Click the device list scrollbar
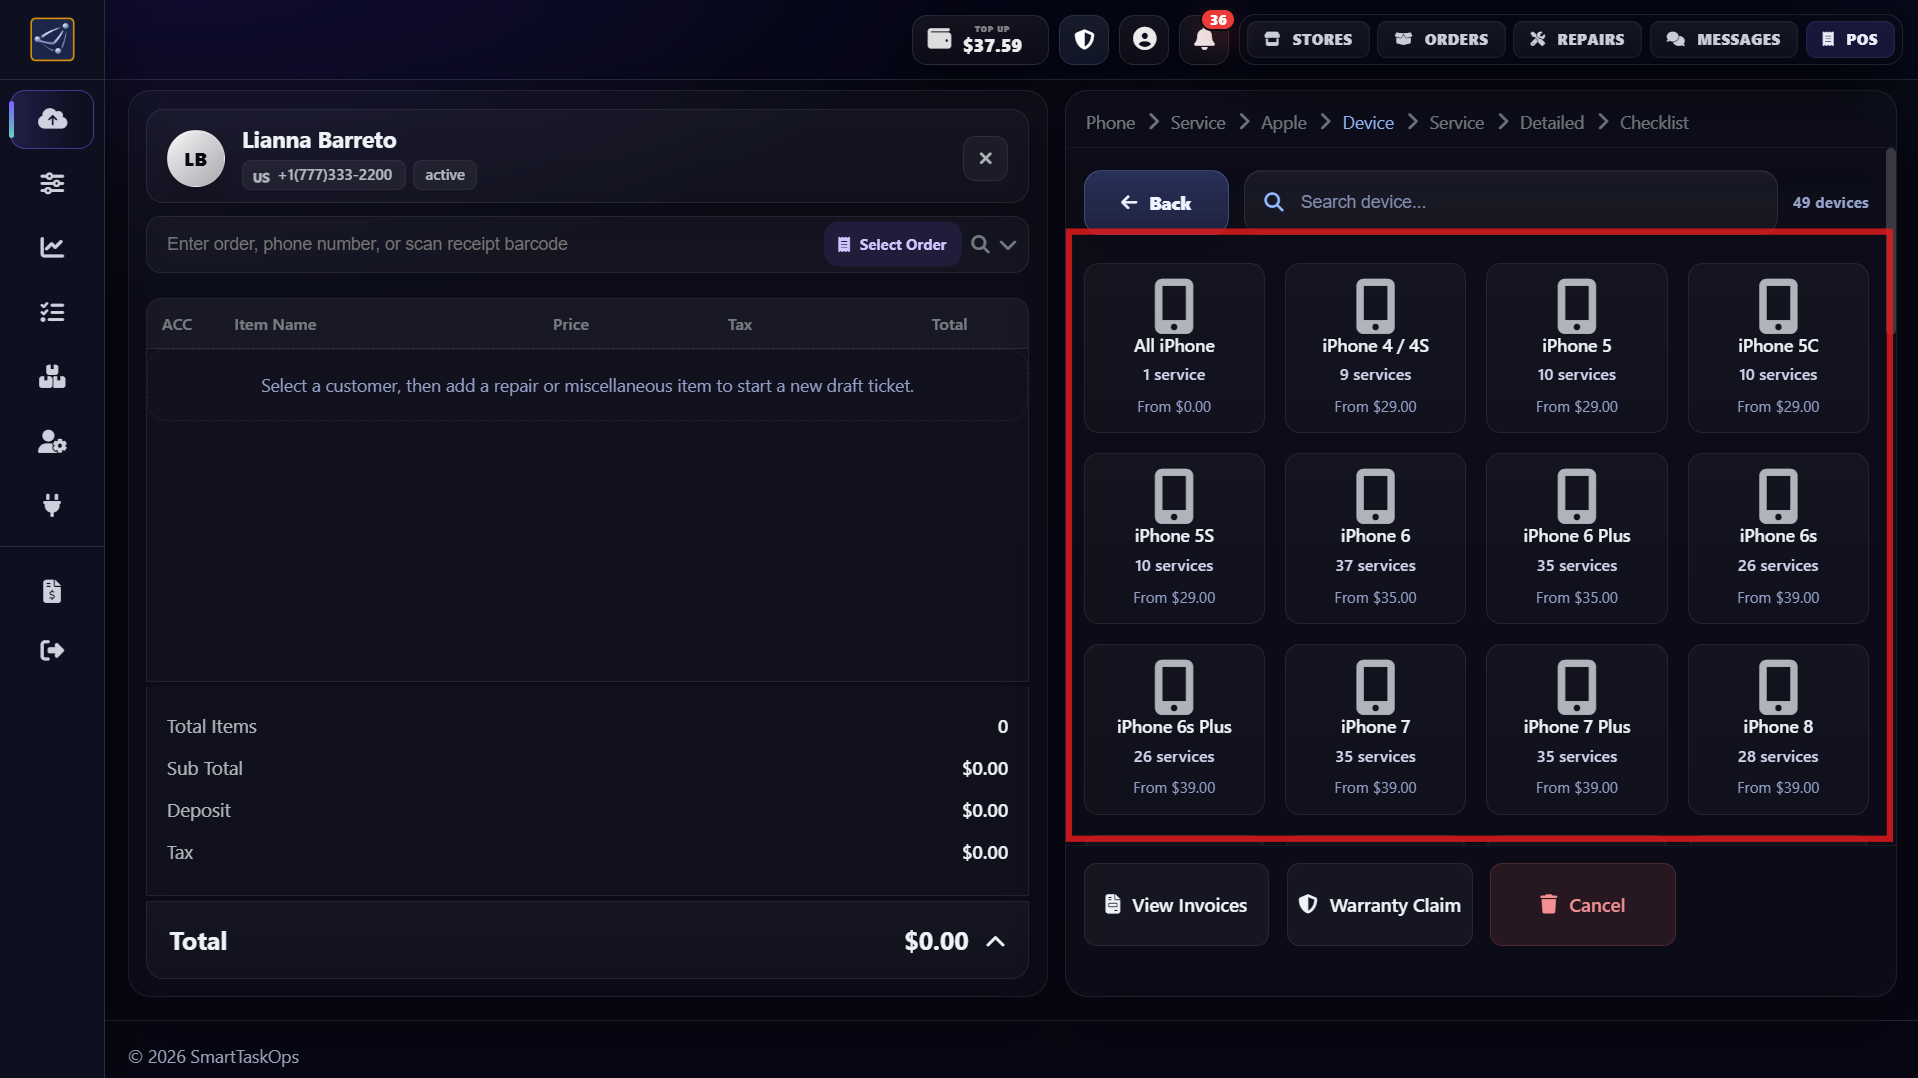Screen dimensions: 1918x1078 click(x=1890, y=241)
